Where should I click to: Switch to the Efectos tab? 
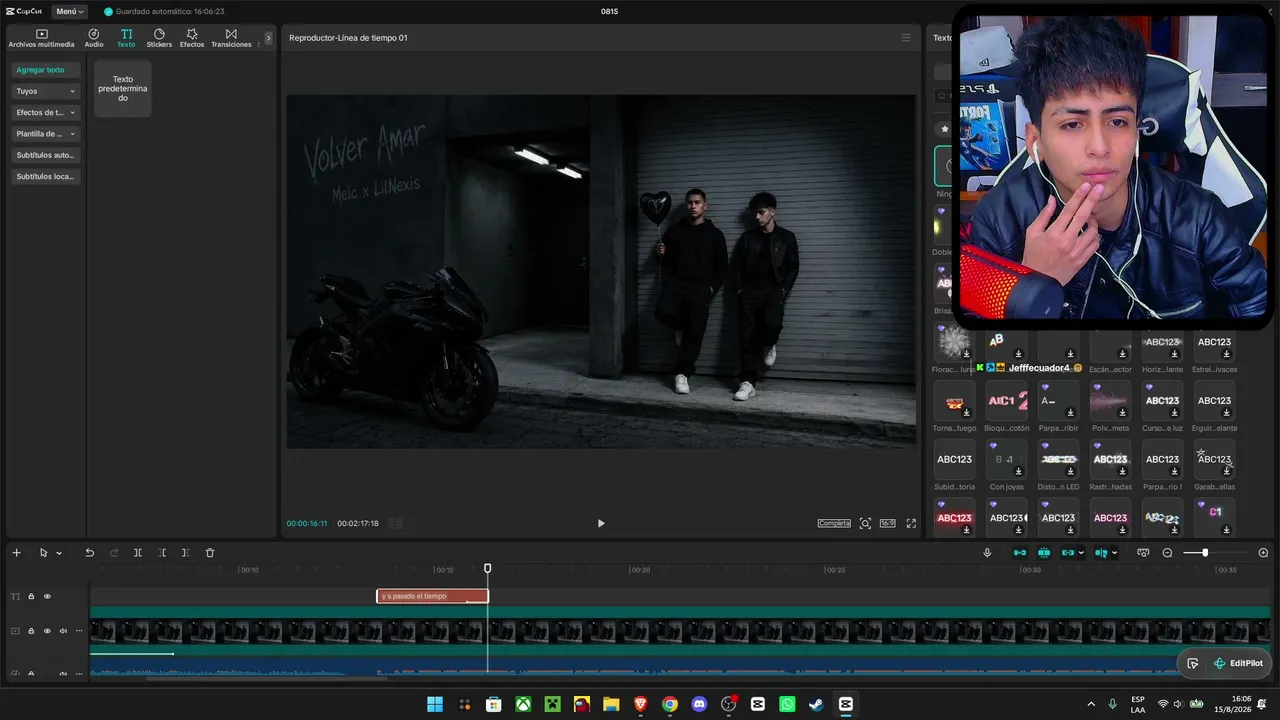(x=192, y=38)
